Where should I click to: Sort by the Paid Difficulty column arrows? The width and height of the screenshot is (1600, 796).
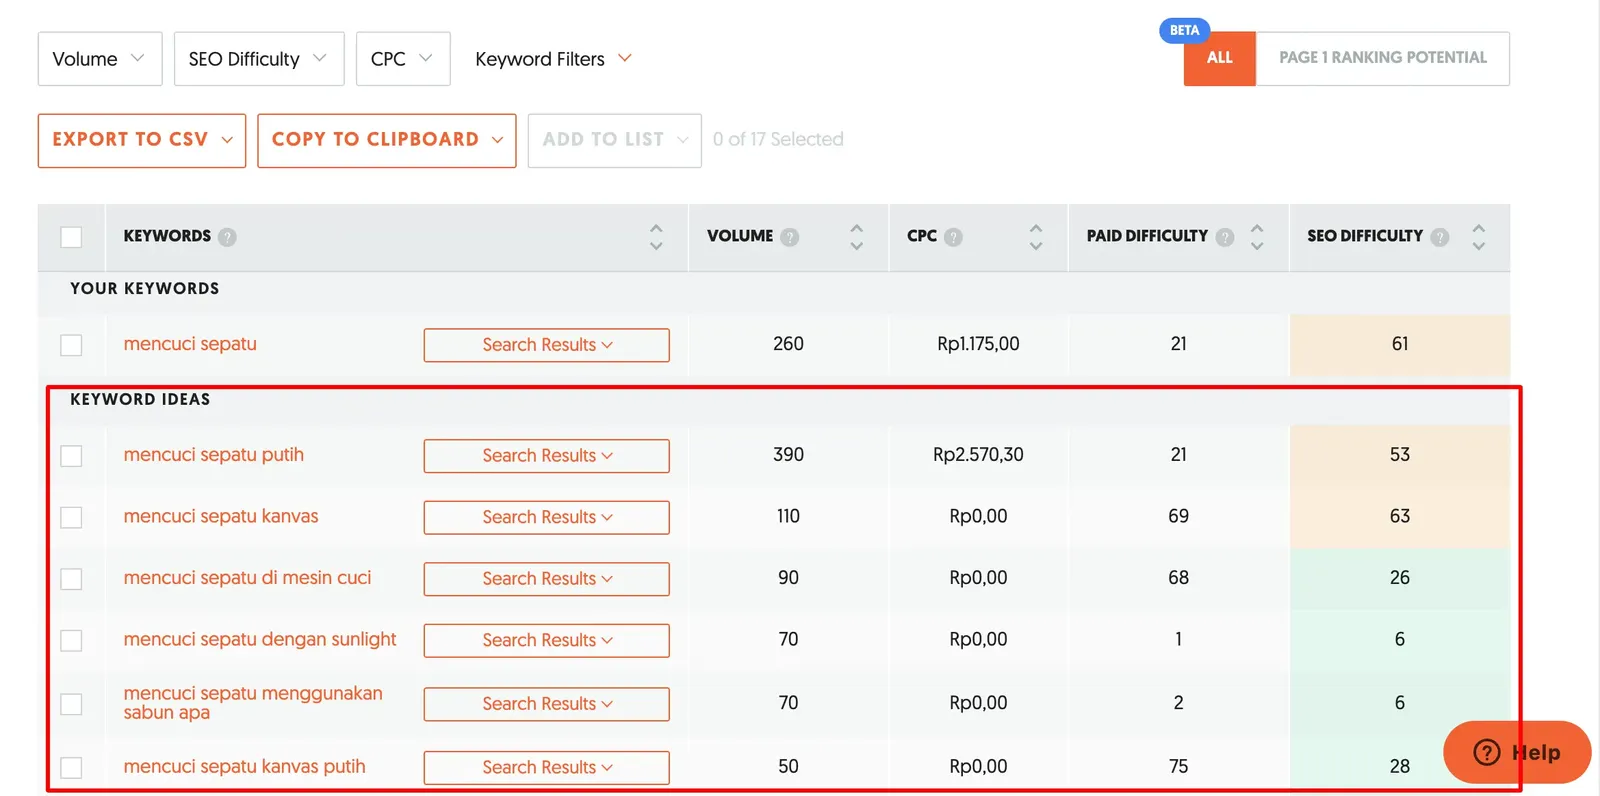[1257, 237]
